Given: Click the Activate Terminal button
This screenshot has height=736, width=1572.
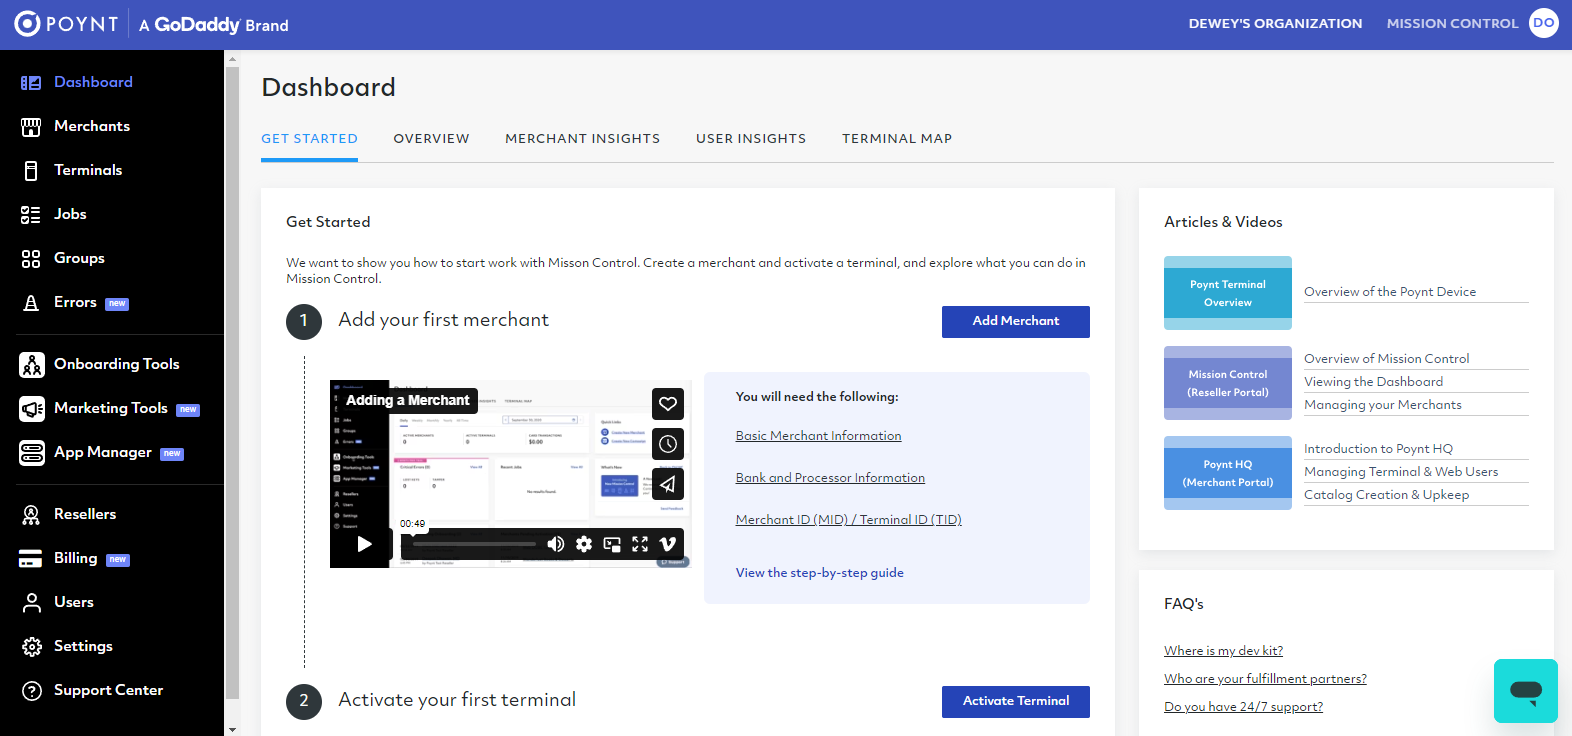Looking at the screenshot, I should click(1016, 702).
